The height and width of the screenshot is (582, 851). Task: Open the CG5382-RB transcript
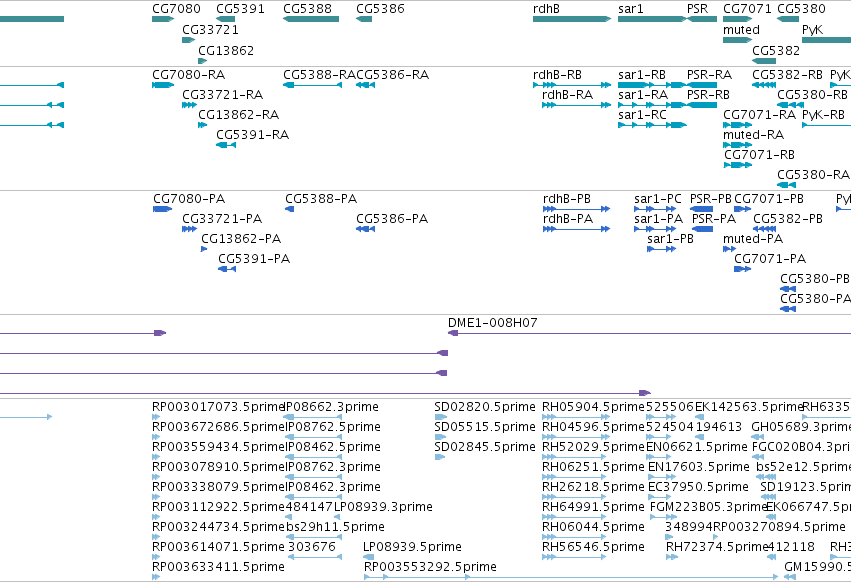(x=764, y=85)
